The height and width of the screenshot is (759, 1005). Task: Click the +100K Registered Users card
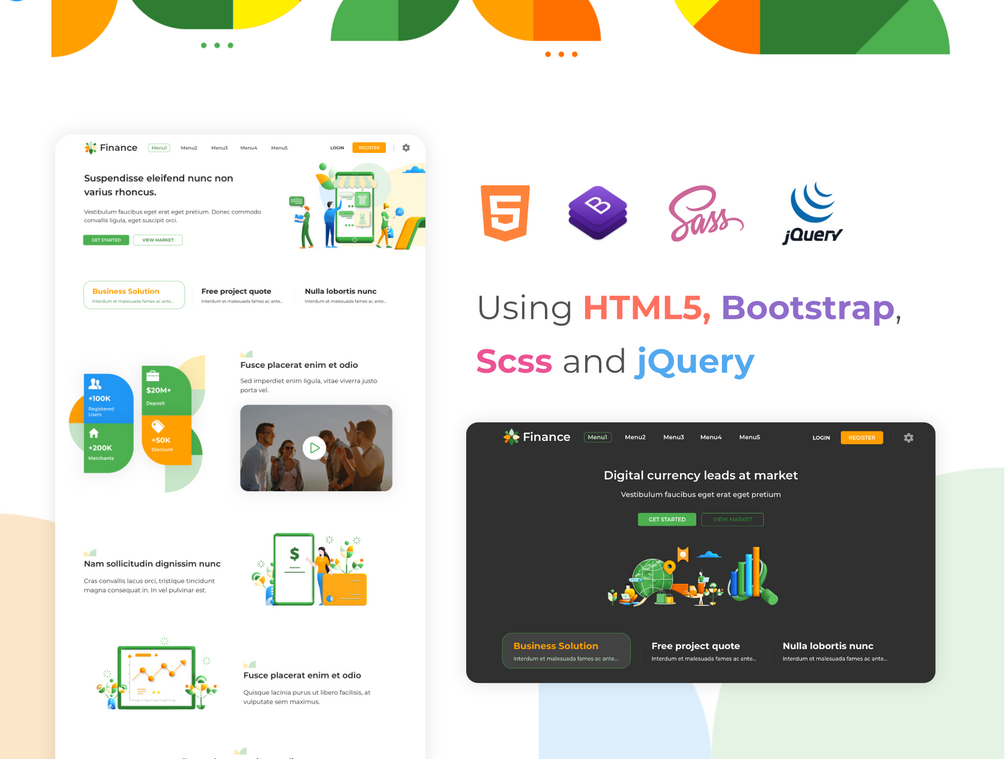point(108,398)
